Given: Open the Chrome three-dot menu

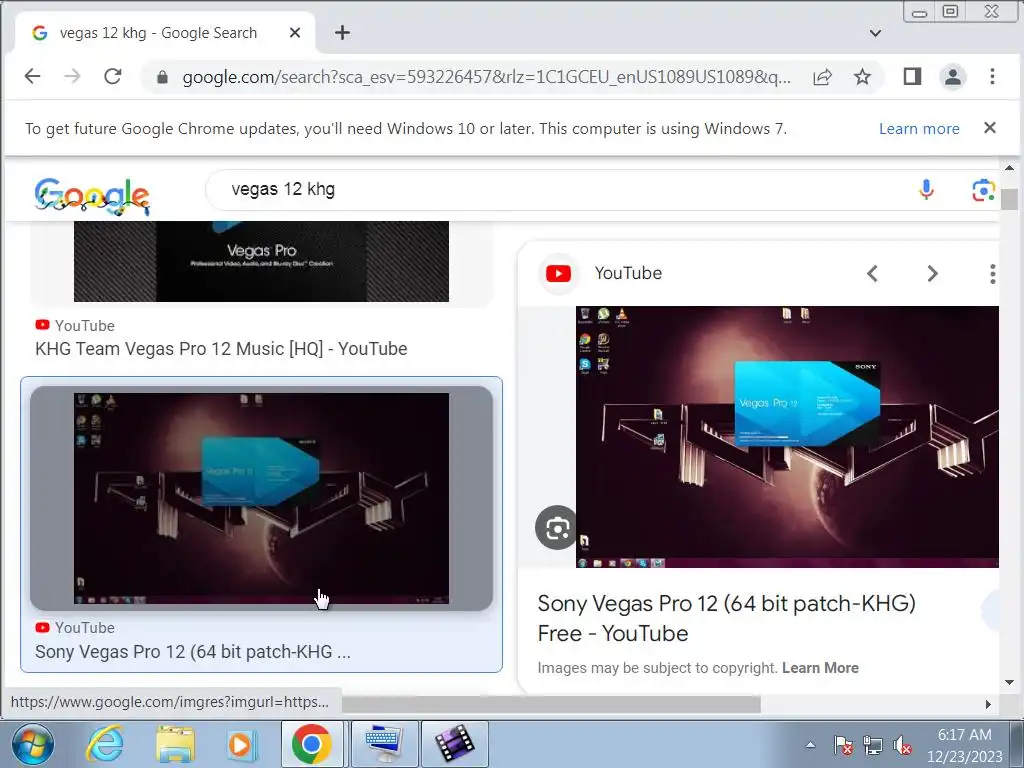Looking at the screenshot, I should 992,76.
